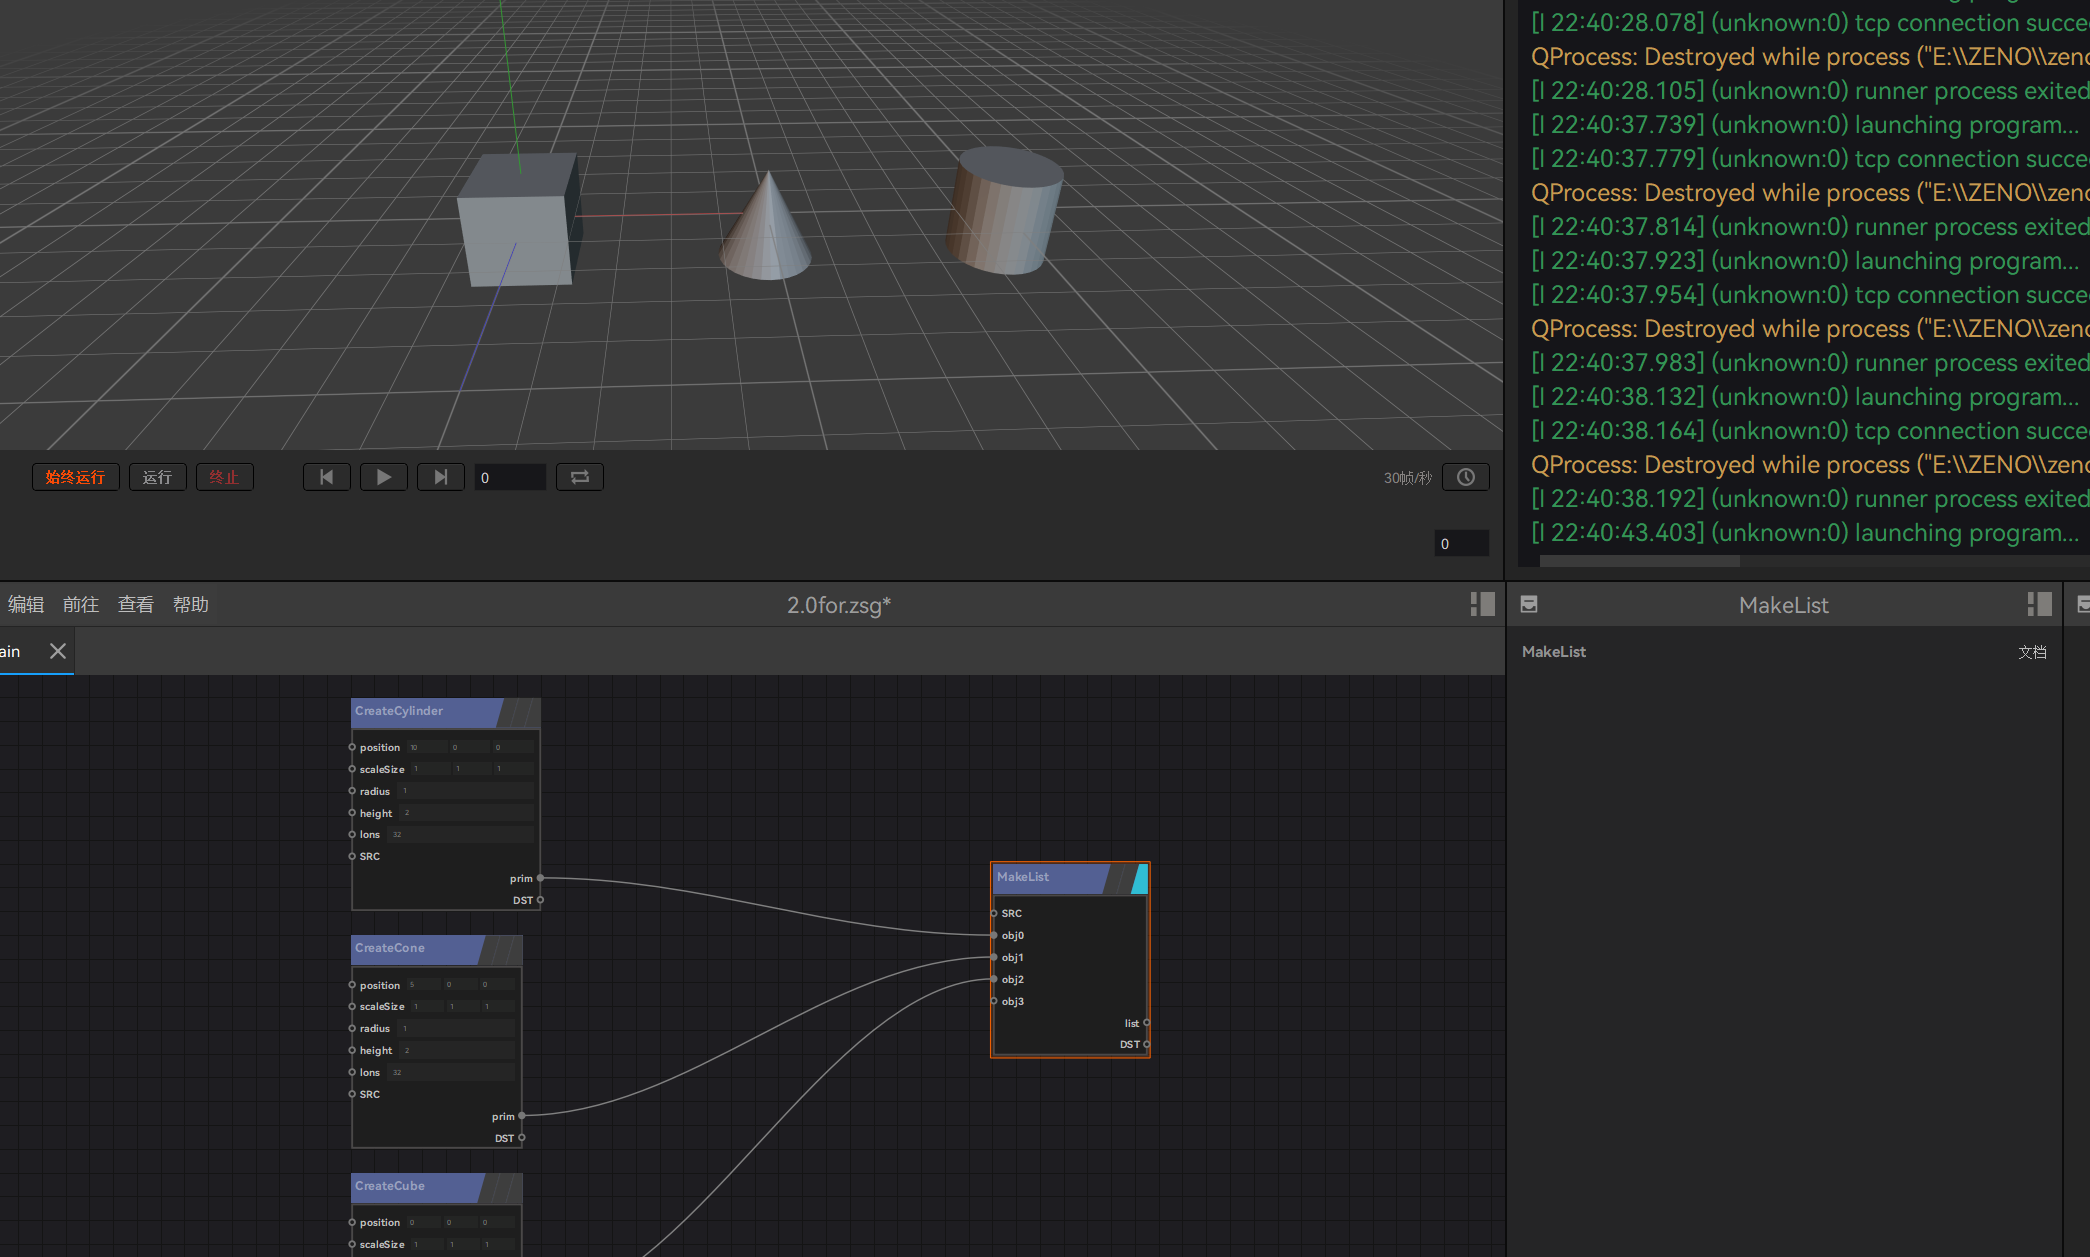Toggle the loop playback icon
The image size is (2090, 1257).
(x=580, y=478)
